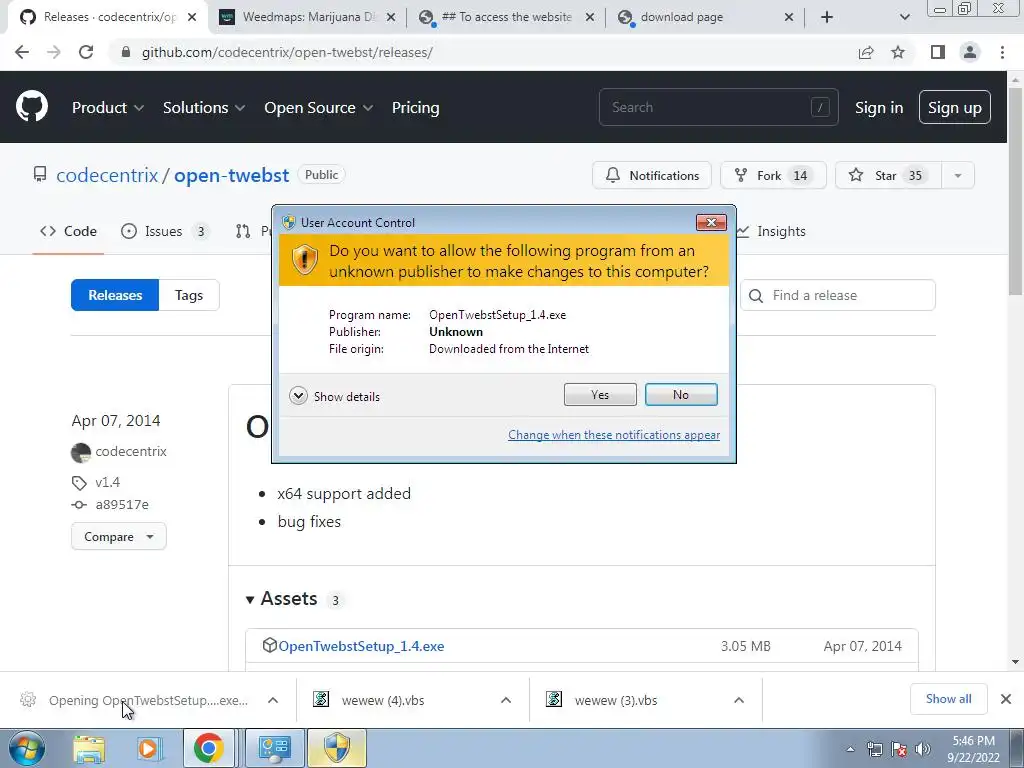Show hidden tray icons arrow

click(x=850, y=749)
